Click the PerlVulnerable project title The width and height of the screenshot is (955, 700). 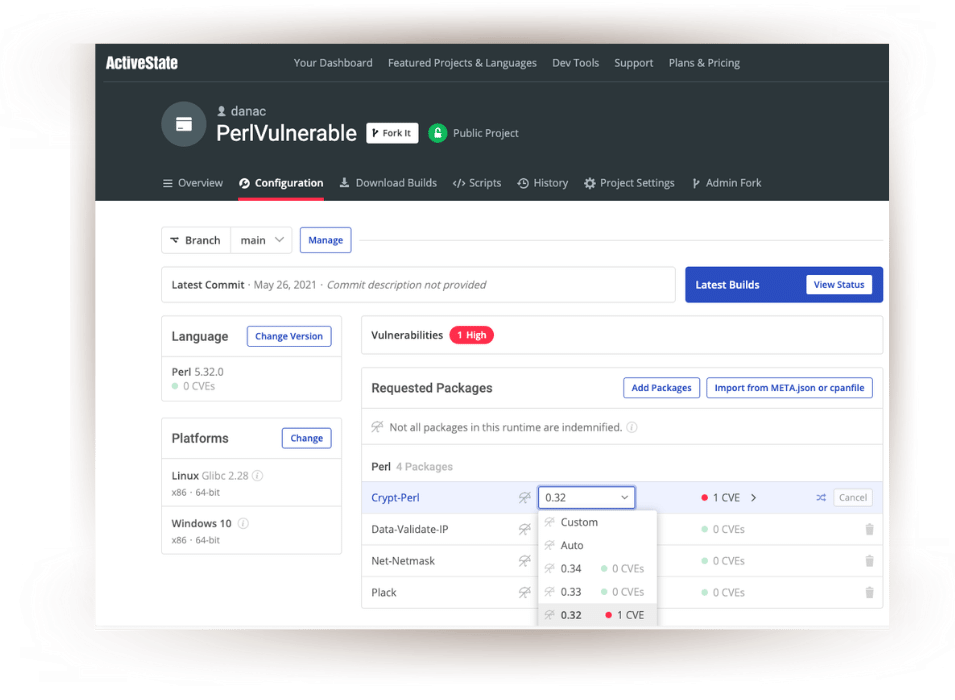pyautogui.click(x=286, y=133)
